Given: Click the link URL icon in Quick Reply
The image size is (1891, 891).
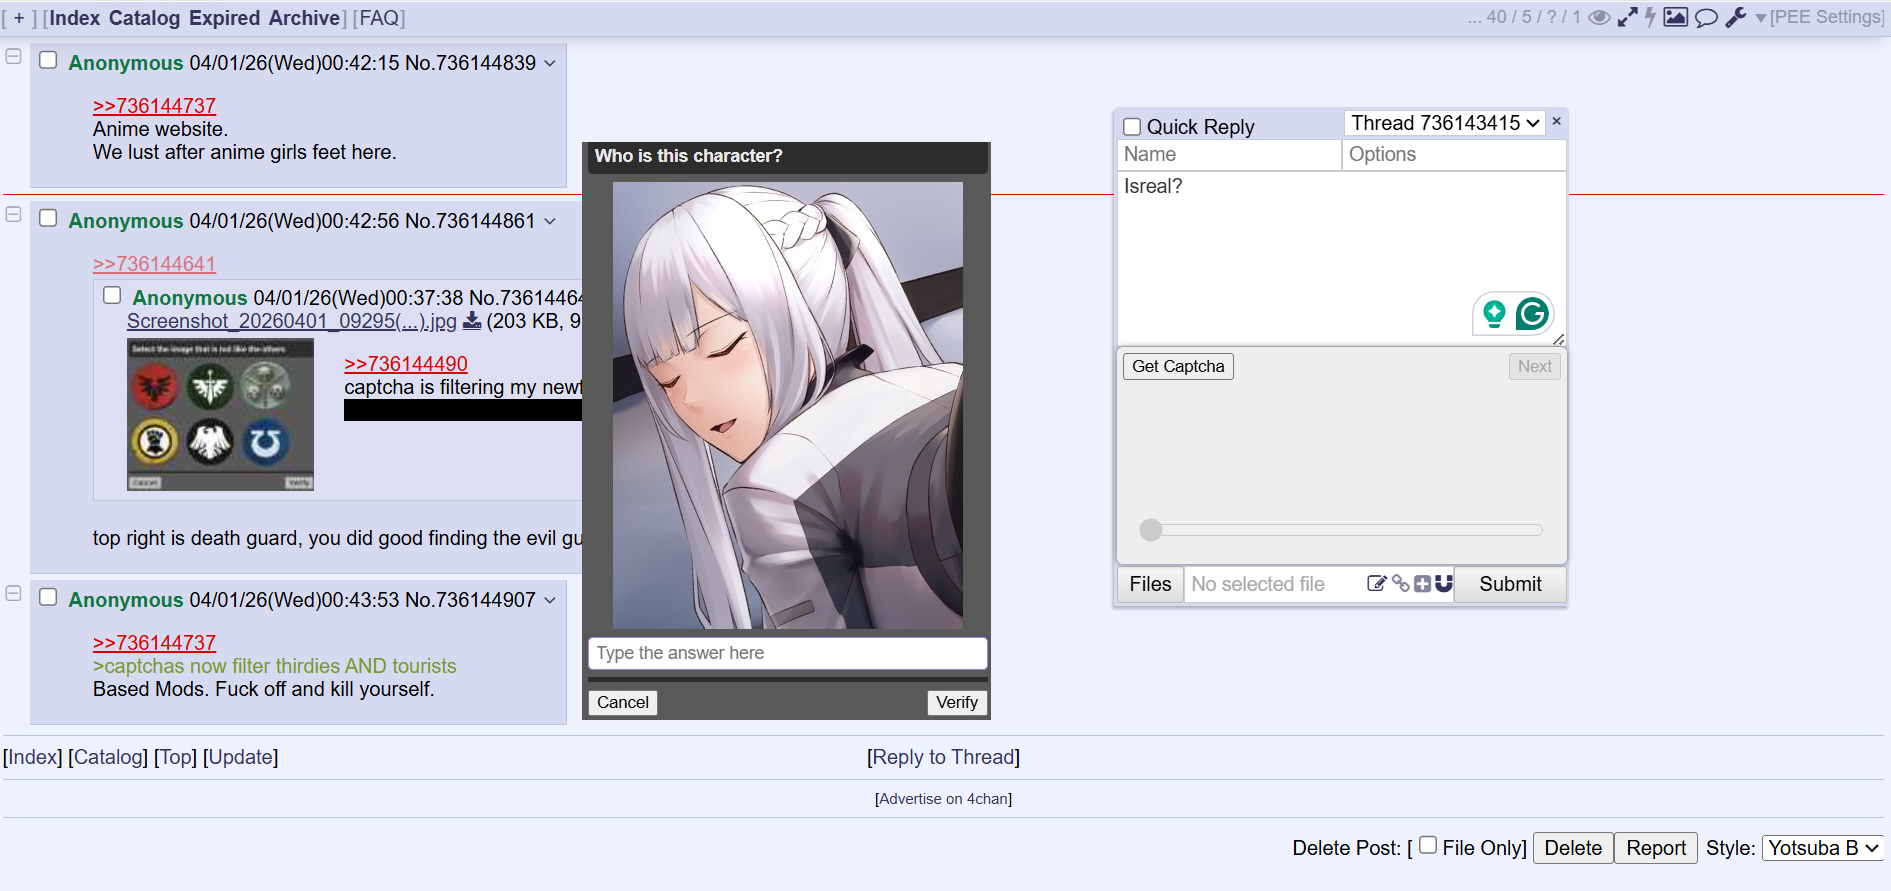Looking at the screenshot, I should (1400, 584).
